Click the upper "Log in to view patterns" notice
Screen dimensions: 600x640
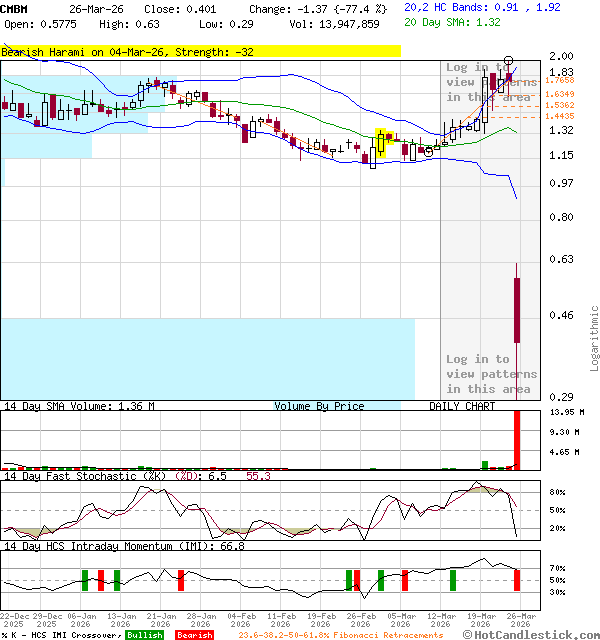pos(491,82)
